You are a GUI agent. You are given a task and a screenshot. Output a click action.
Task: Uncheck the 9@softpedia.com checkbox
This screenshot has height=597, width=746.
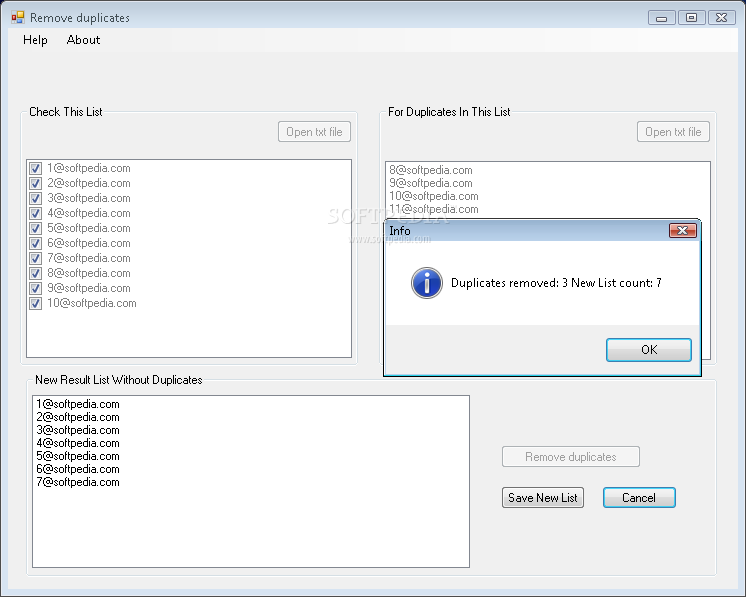coord(35,288)
